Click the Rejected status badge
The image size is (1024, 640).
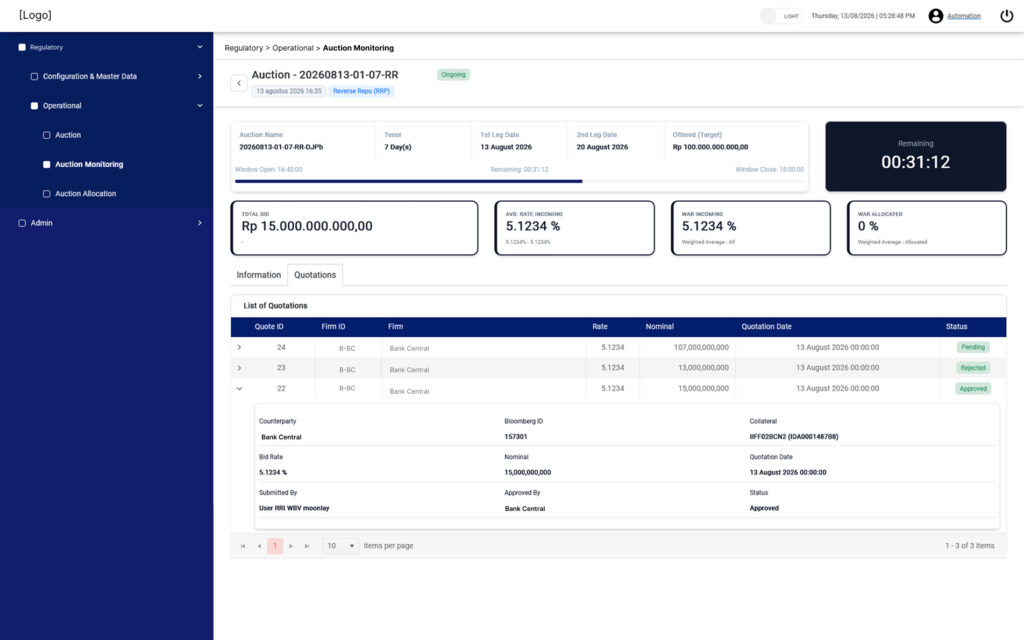tap(972, 368)
